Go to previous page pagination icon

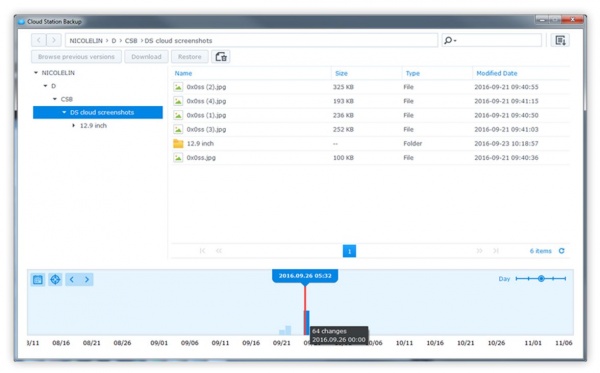point(218,251)
